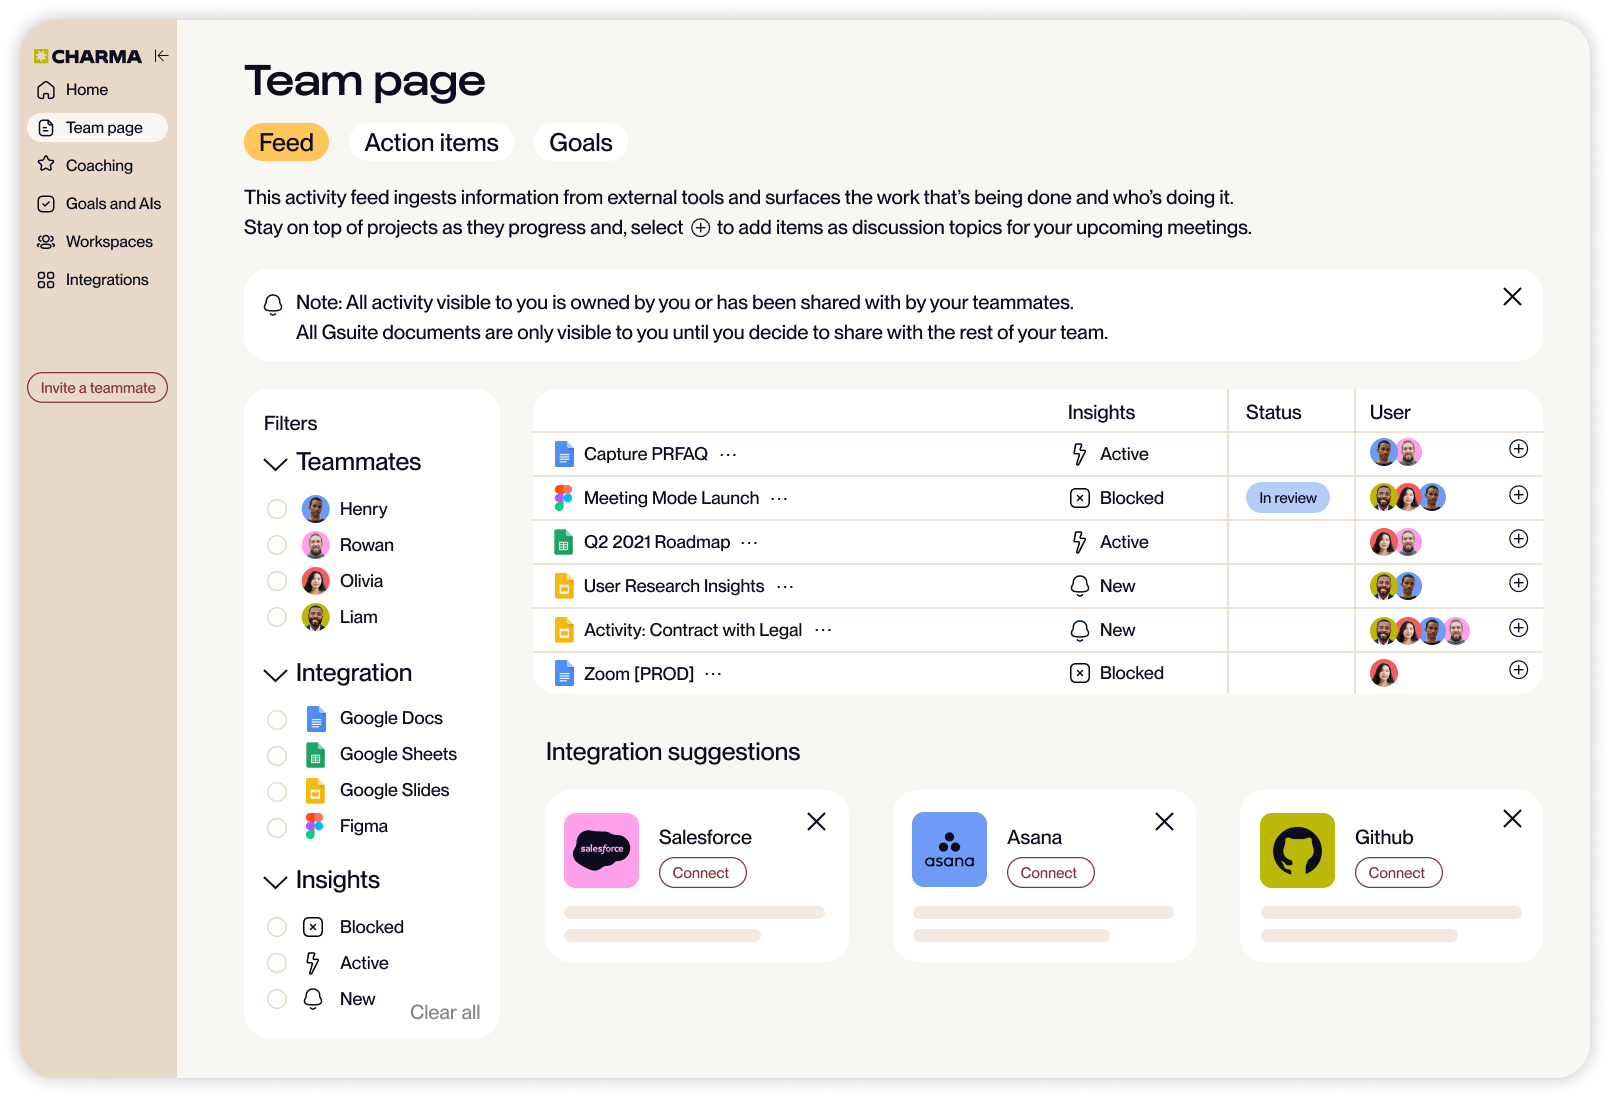Open more options for Meeting Mode Launch
1610x1098 pixels.
[779, 498]
